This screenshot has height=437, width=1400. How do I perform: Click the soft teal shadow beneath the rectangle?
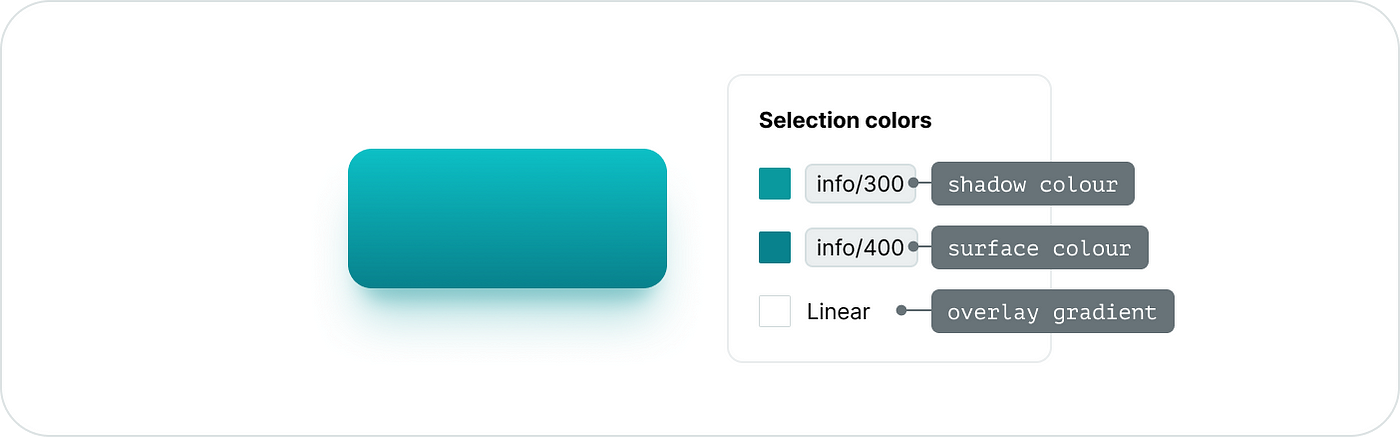point(507,305)
